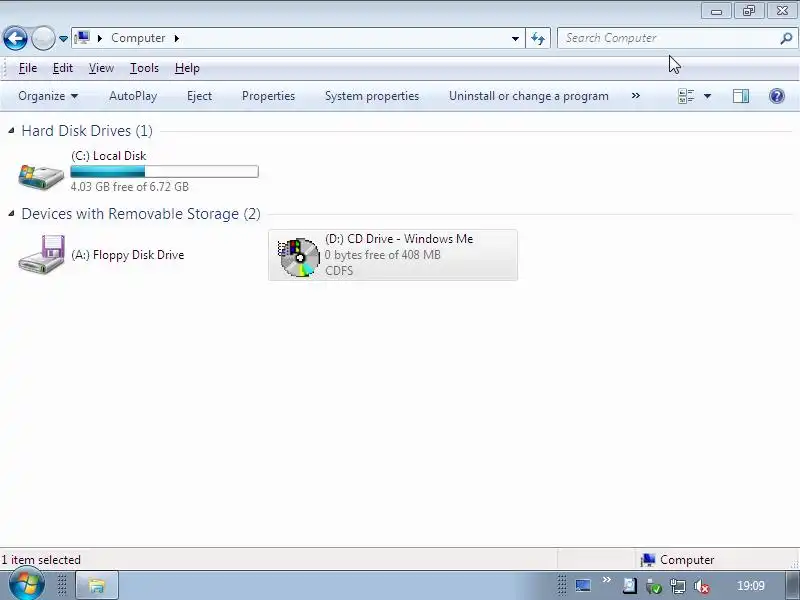Open the address bar history dropdown
This screenshot has height=600, width=800.
[515, 38]
